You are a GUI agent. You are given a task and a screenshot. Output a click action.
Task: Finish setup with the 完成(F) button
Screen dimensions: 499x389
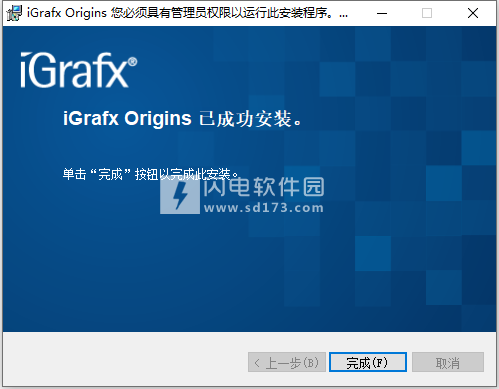(368, 362)
